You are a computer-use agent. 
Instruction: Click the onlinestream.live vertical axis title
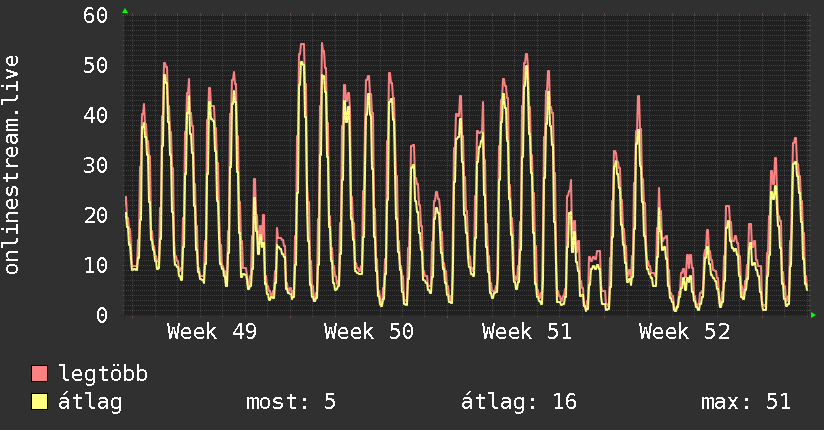click(x=12, y=165)
